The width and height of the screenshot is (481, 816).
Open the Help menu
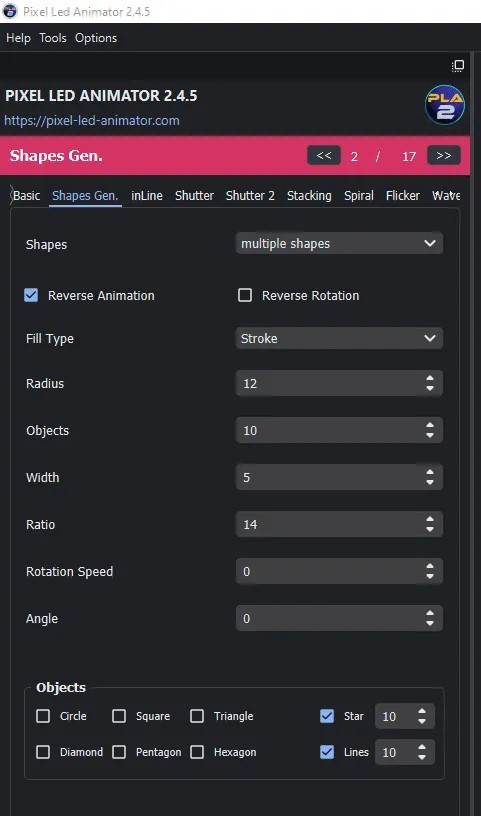[18, 38]
